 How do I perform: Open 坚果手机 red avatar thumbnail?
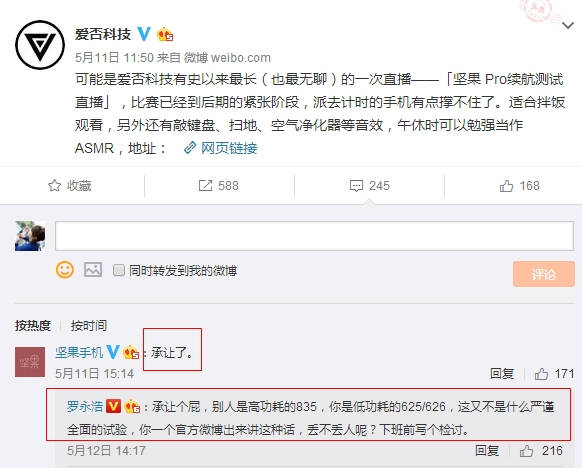[x=30, y=362]
